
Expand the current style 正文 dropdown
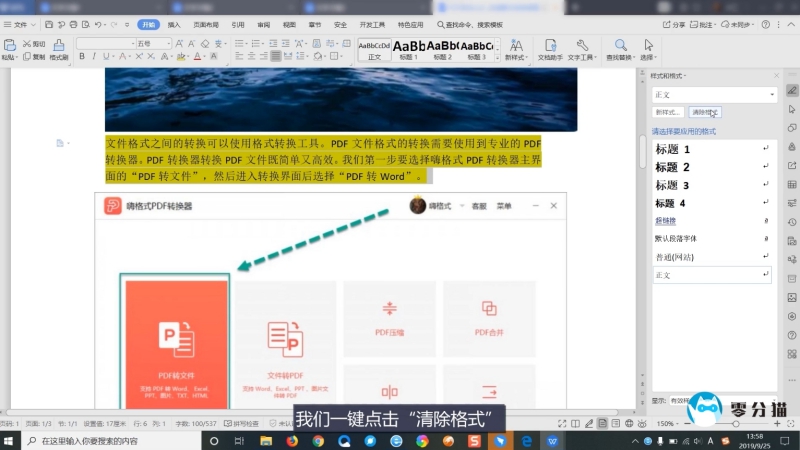click(771, 94)
